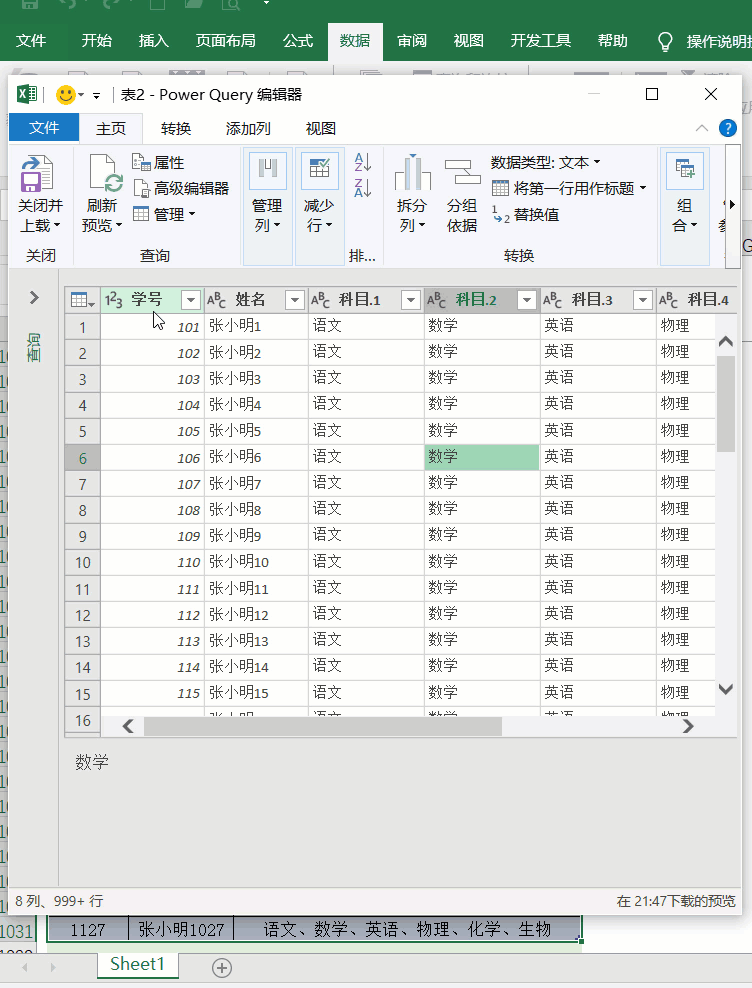Open the Use First Row as Headers arrow
752x988 pixels.
[x=643, y=188]
